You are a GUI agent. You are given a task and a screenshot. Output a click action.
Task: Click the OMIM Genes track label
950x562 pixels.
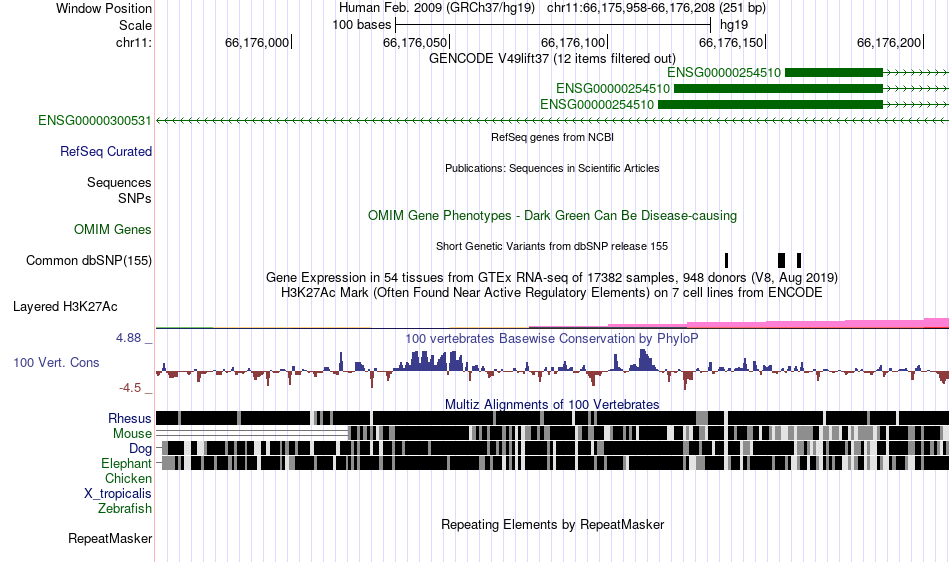point(113,230)
